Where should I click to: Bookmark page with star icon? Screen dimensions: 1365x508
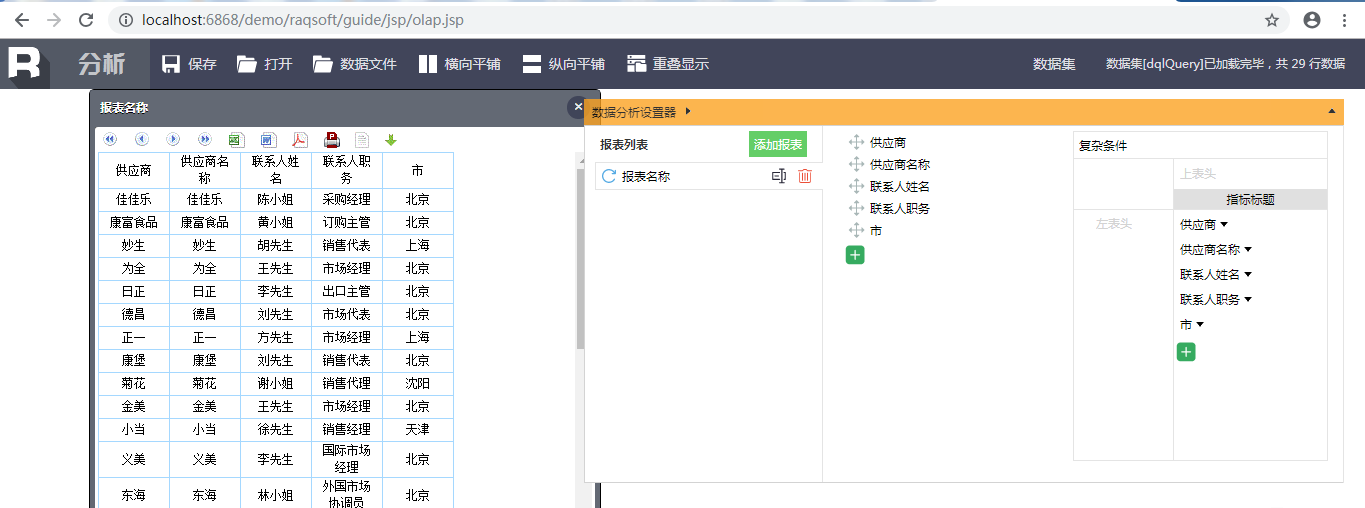pos(1272,20)
